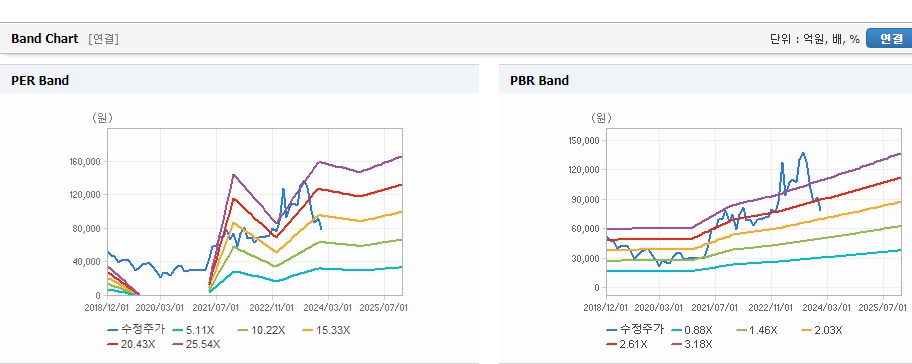Click the Band Chart heading
The image size is (912, 364).
point(44,38)
